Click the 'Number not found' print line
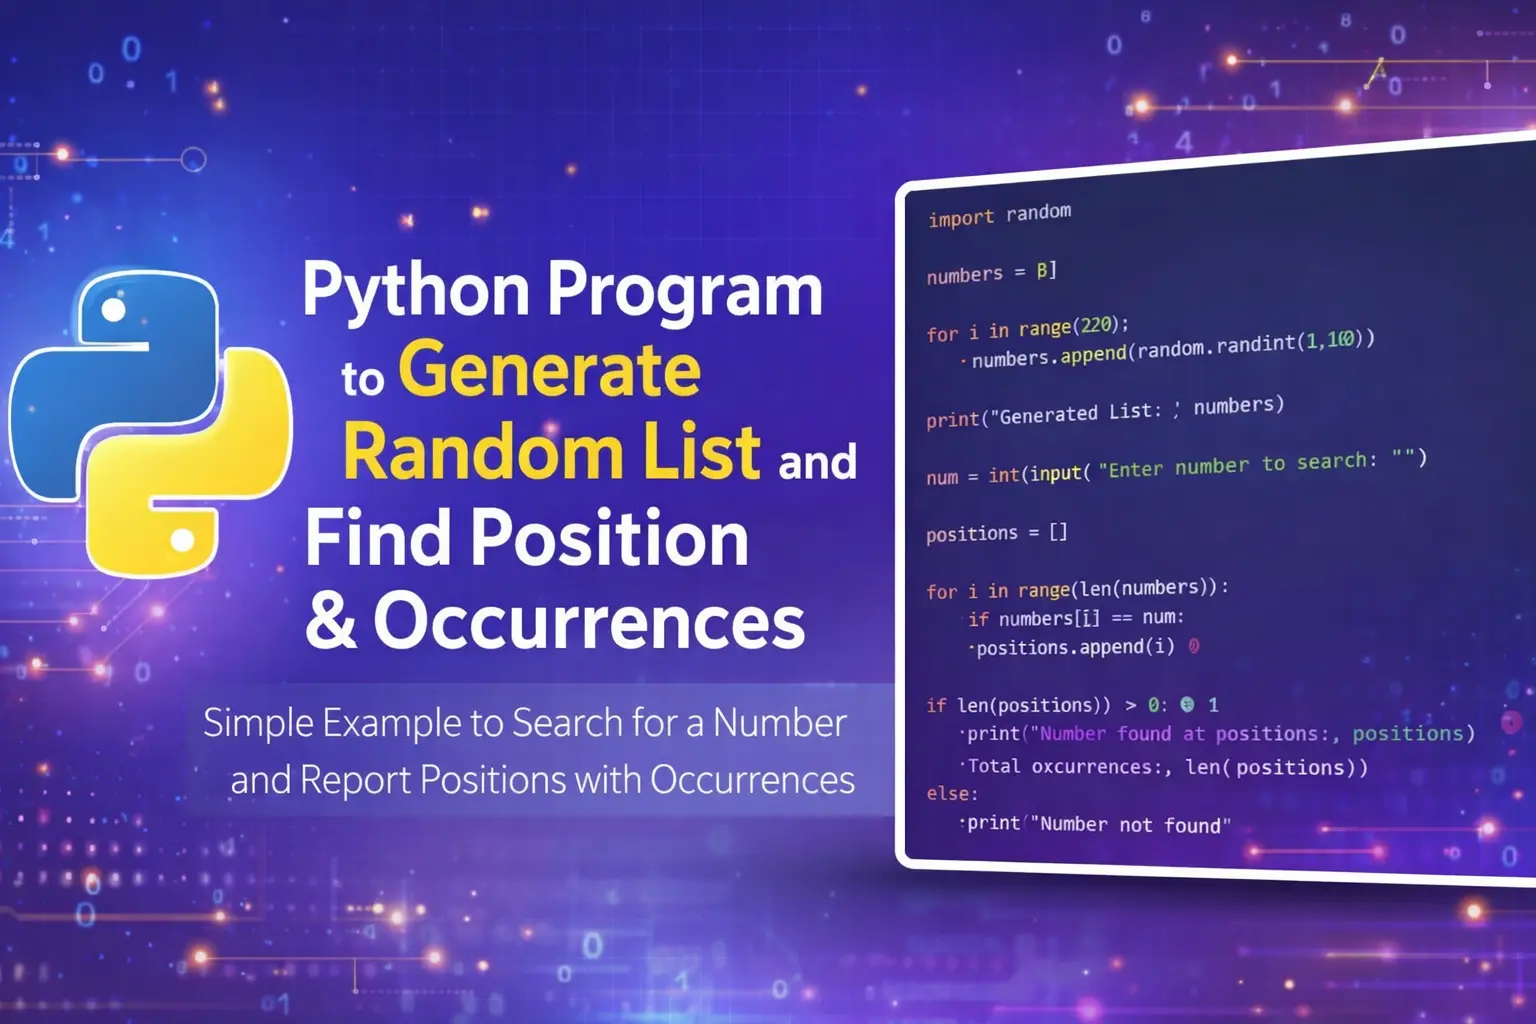This screenshot has width=1536, height=1024. tap(1095, 823)
